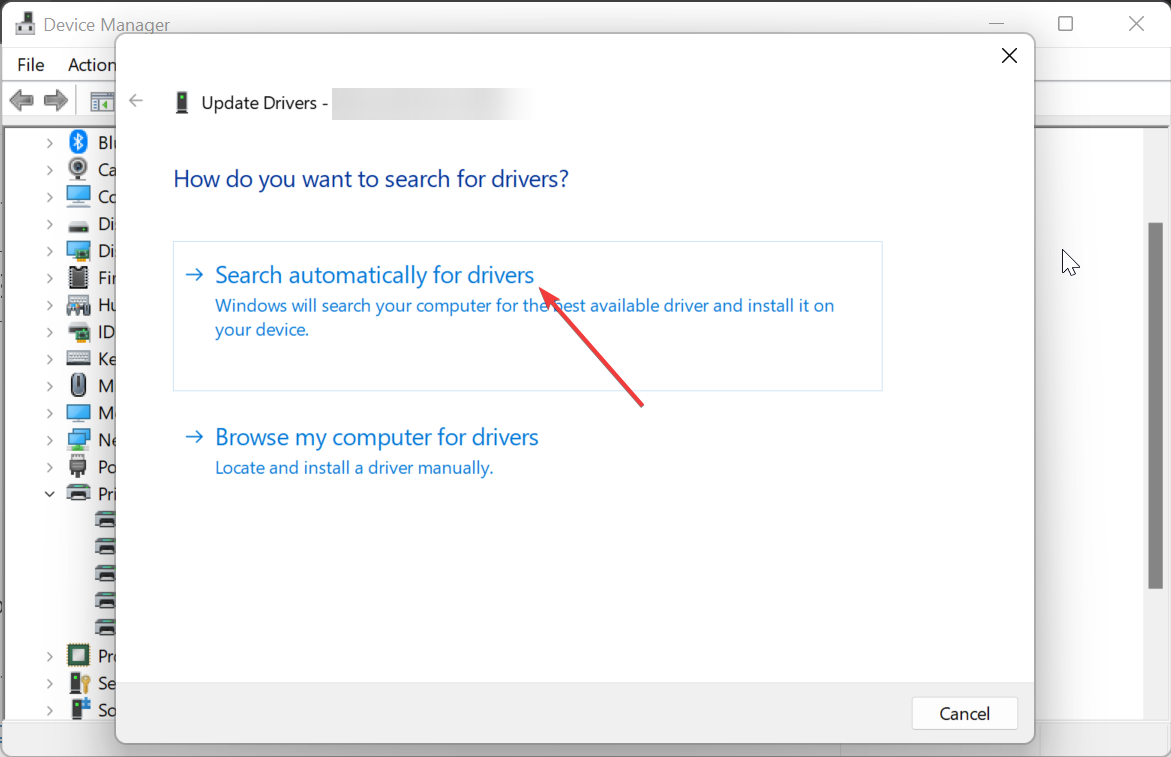Viewport: 1171px width, 757px height.
Task: Open the File menu
Action: coord(31,65)
